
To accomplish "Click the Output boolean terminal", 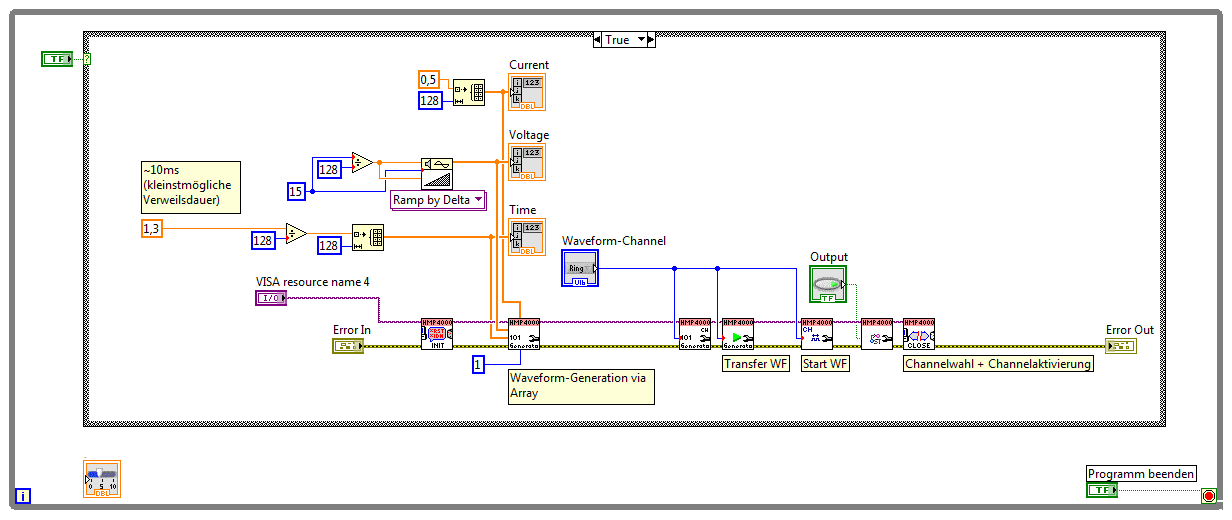I will (x=828, y=284).
